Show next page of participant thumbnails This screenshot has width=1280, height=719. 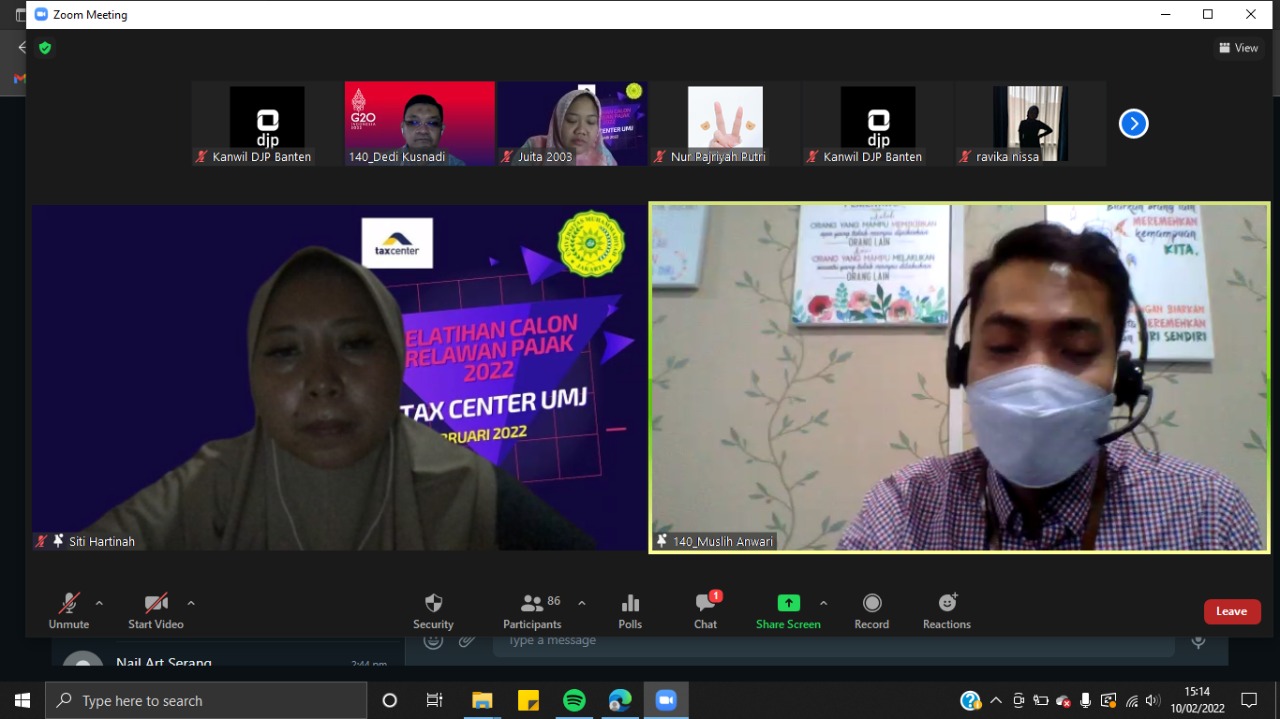pos(1133,123)
